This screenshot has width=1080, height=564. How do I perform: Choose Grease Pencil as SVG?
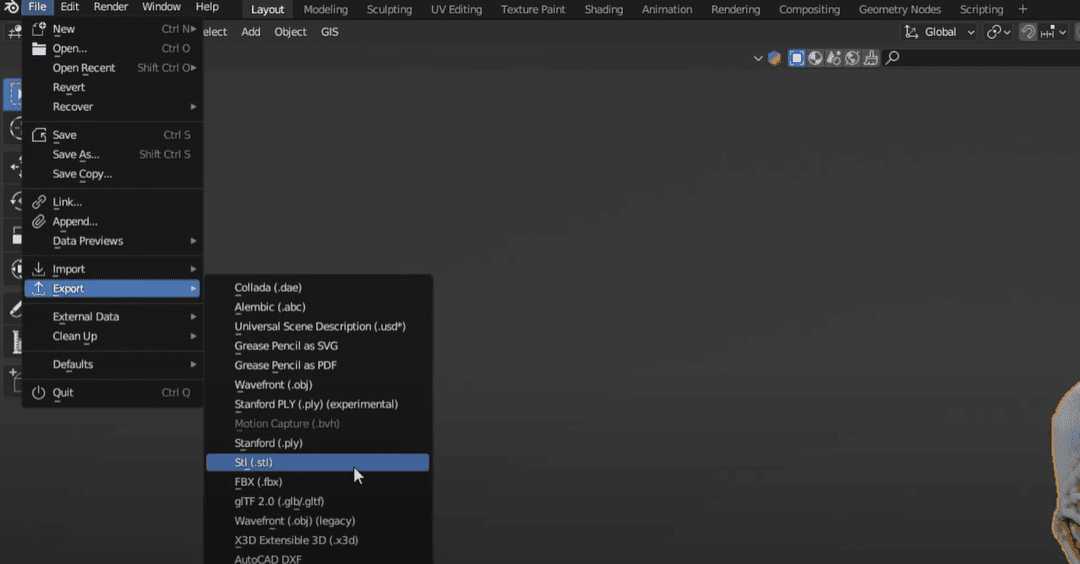[318, 346]
